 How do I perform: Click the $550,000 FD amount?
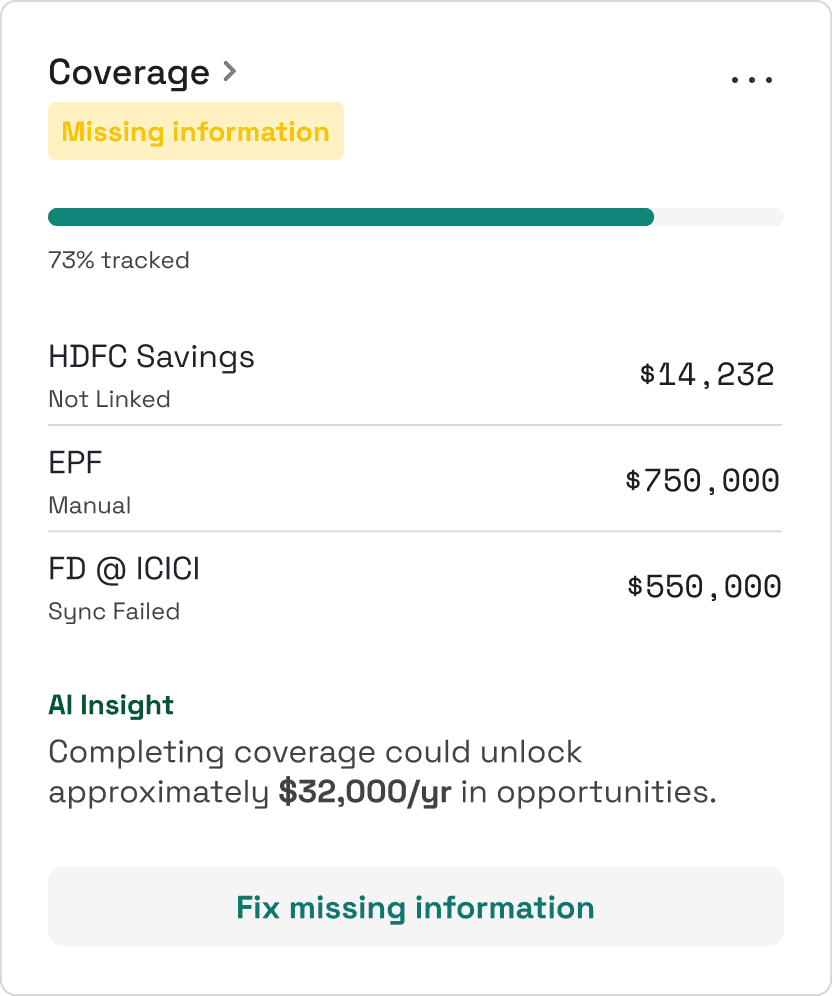point(704,587)
